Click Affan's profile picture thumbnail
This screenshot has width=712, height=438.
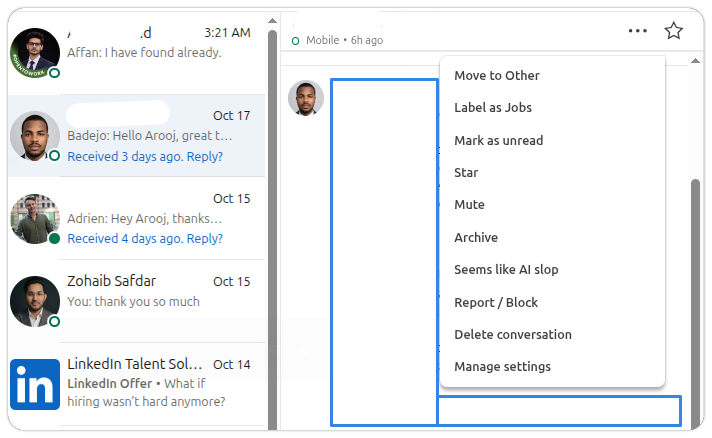35,53
